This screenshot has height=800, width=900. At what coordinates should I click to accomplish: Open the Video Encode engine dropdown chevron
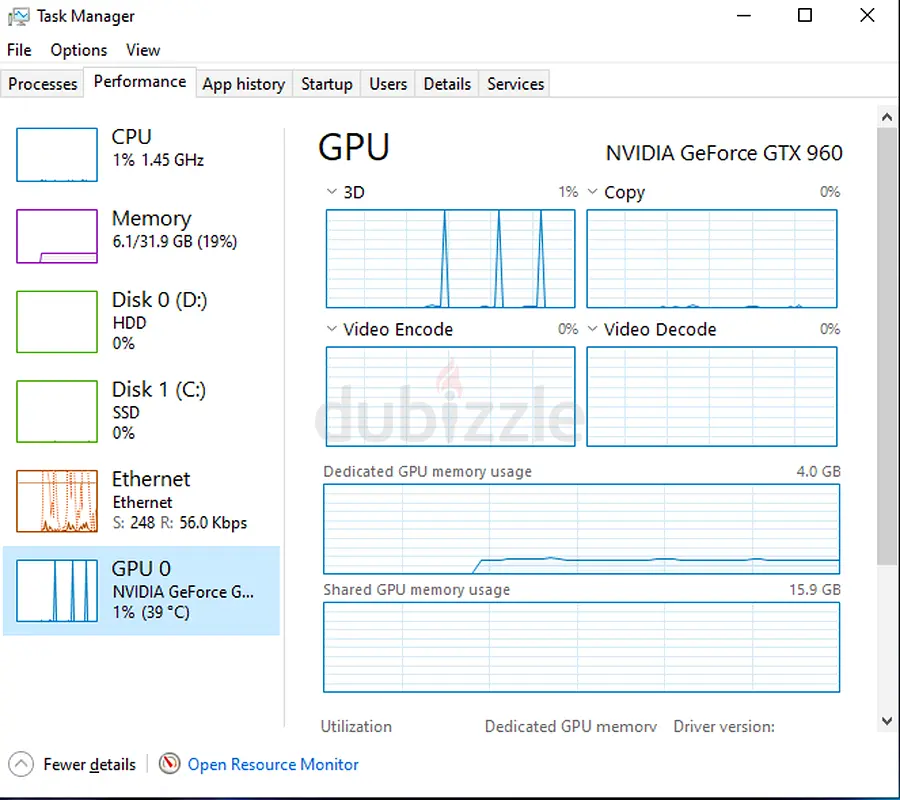click(x=331, y=328)
